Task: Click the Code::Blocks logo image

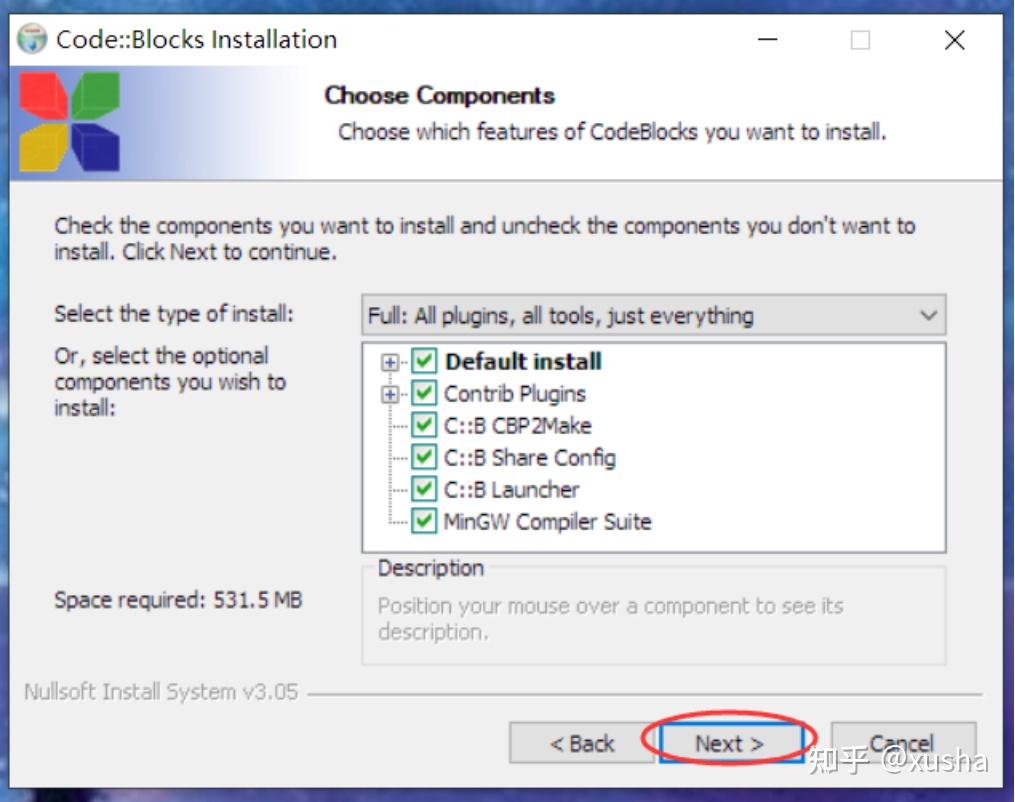Action: pos(65,120)
